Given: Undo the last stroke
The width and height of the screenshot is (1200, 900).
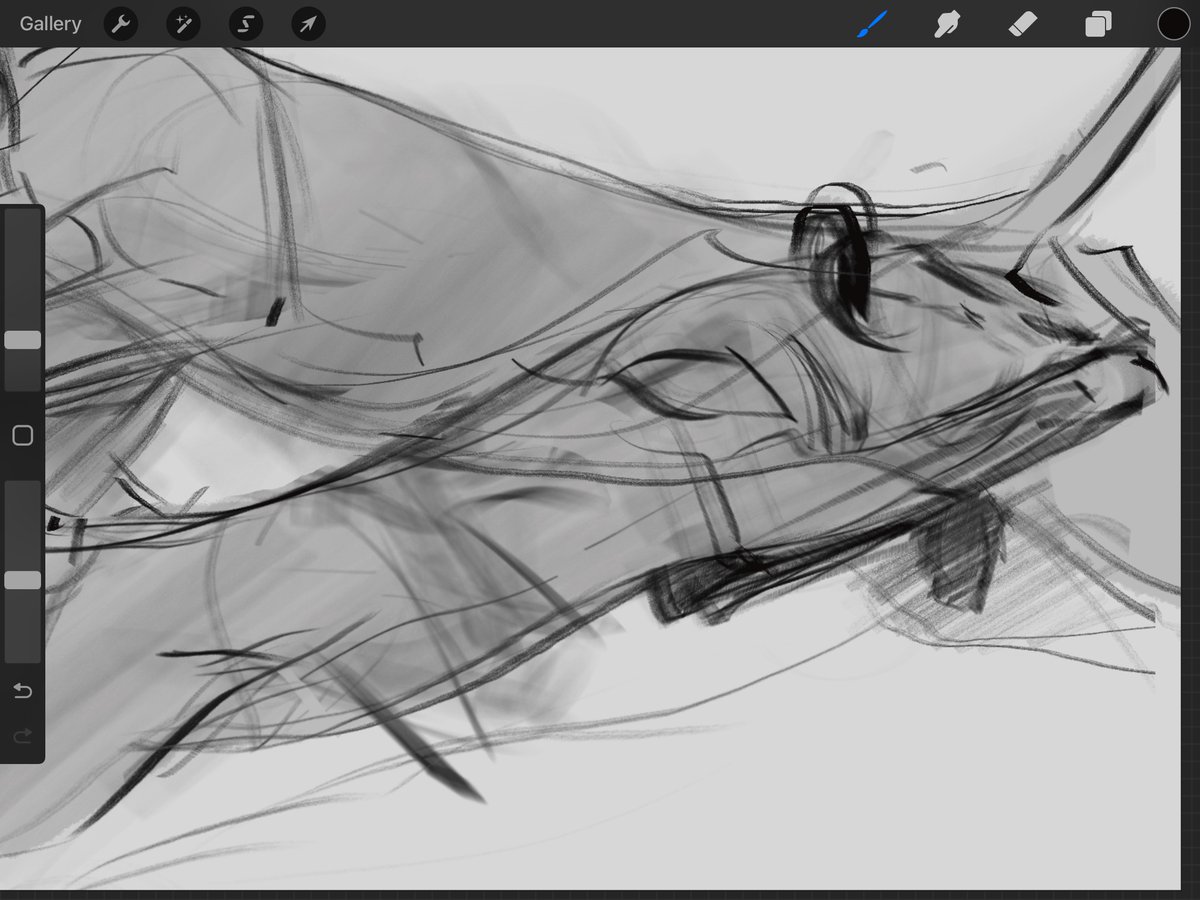Looking at the screenshot, I should 22,691.
